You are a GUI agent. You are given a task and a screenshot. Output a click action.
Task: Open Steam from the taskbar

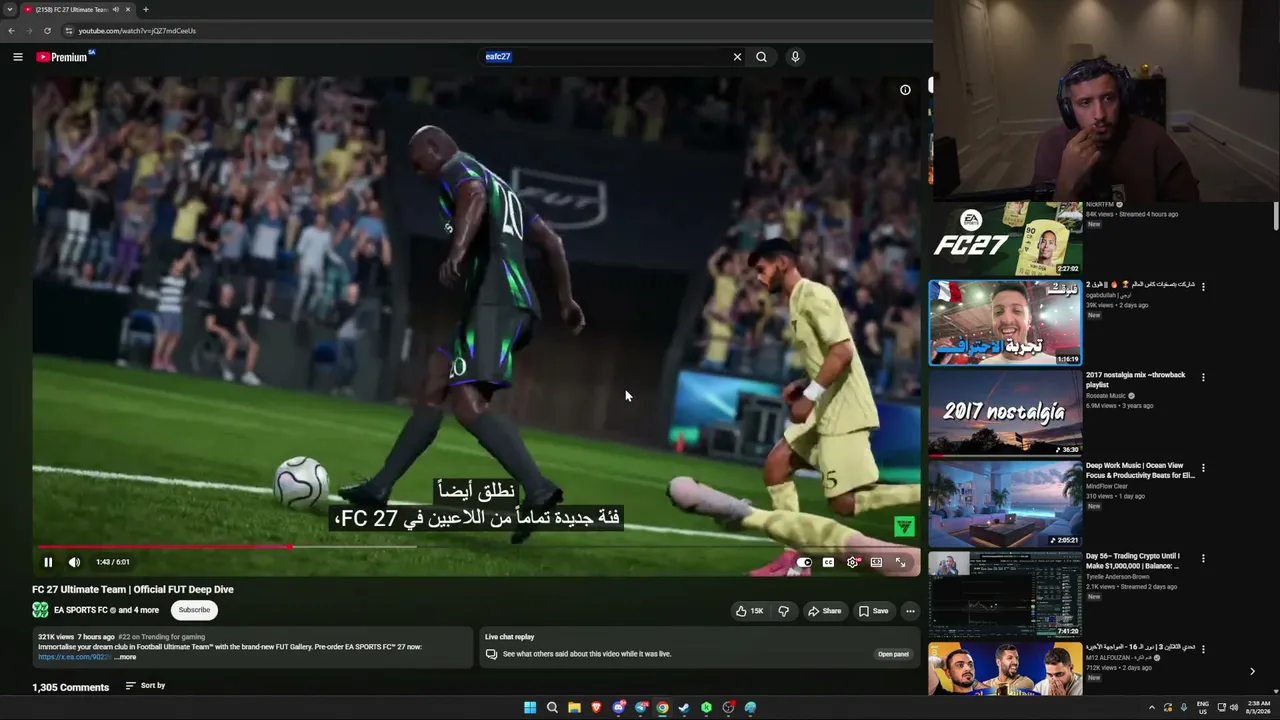(684, 708)
